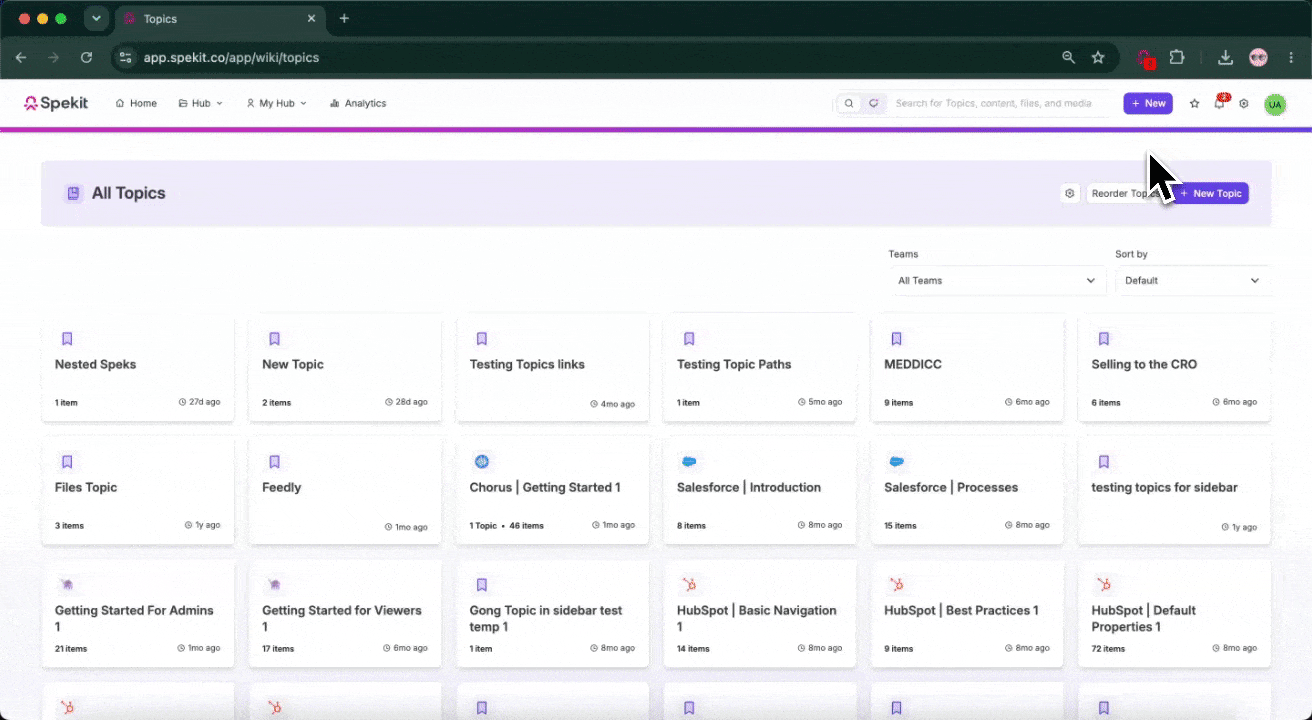Open the Feedly topic card
The width and height of the screenshot is (1312, 720).
[345, 490]
